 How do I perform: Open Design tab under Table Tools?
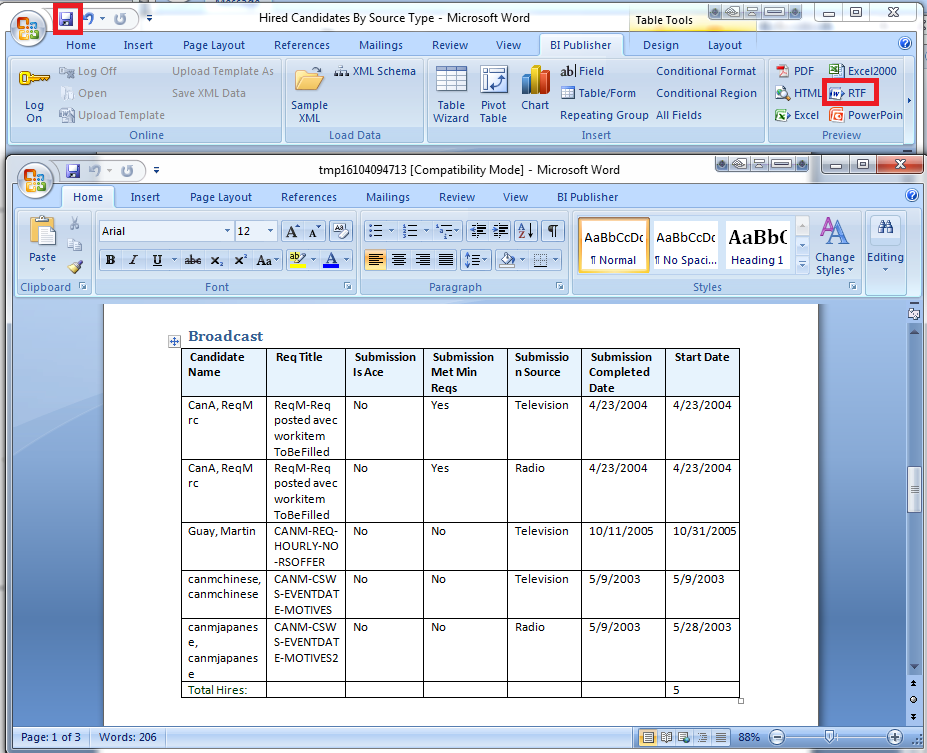(x=660, y=46)
